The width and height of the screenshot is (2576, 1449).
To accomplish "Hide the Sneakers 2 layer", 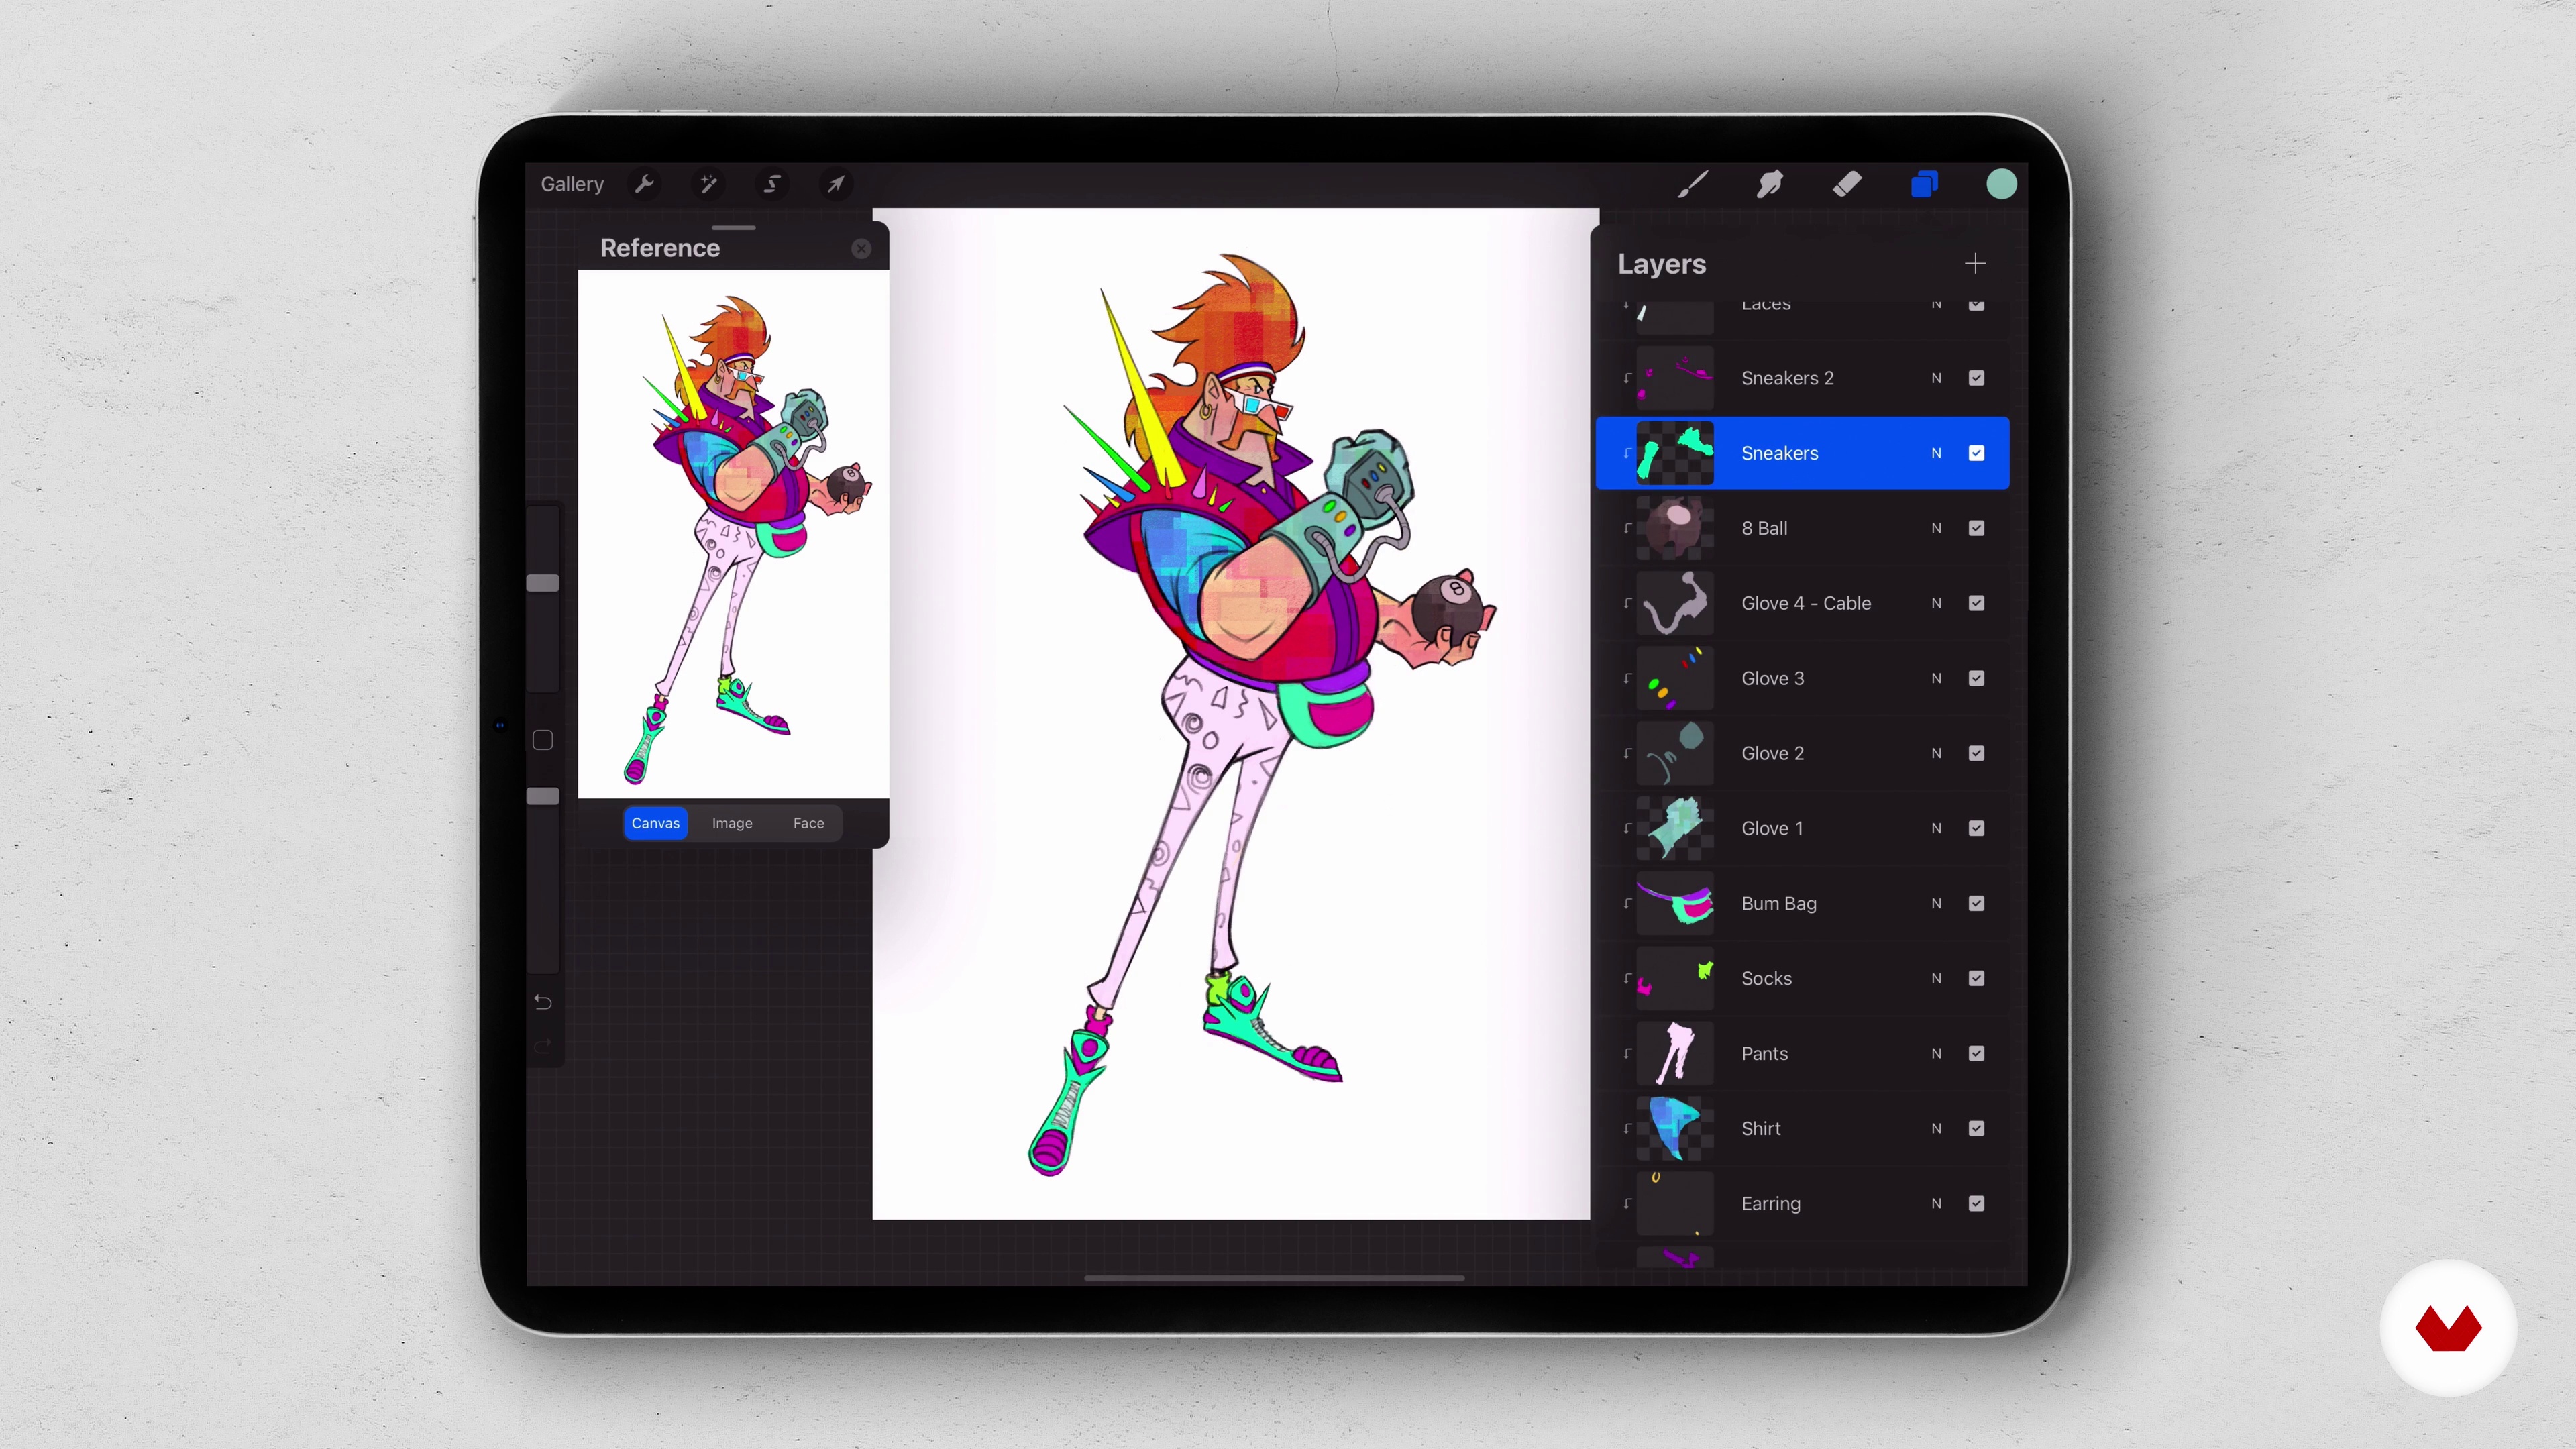I will [x=1976, y=378].
